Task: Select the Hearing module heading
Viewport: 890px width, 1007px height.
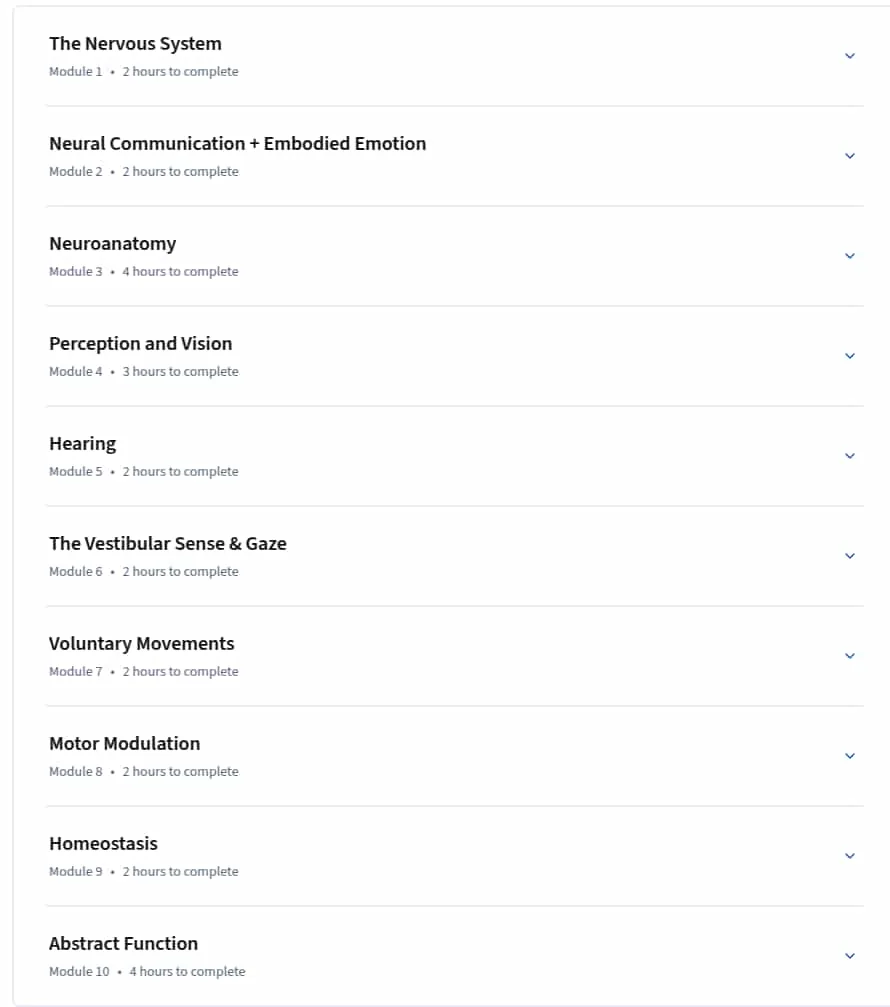Action: pyautogui.click(x=83, y=444)
